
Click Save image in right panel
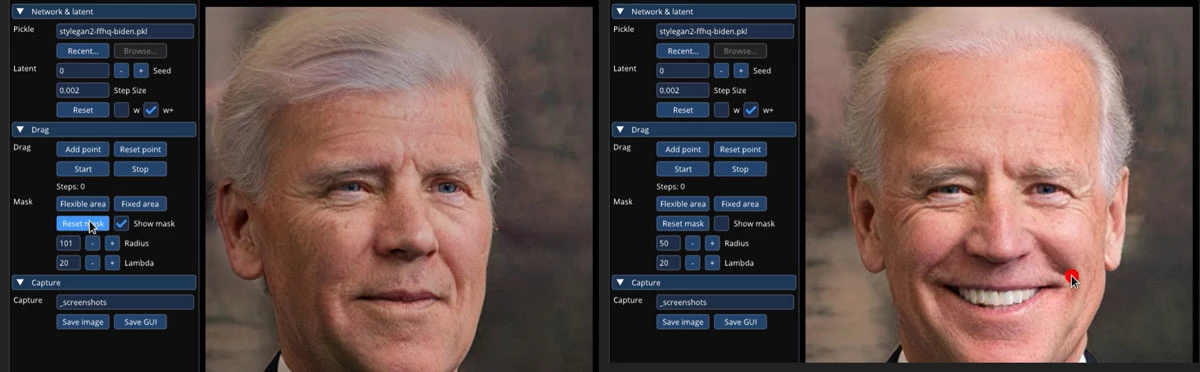point(683,322)
